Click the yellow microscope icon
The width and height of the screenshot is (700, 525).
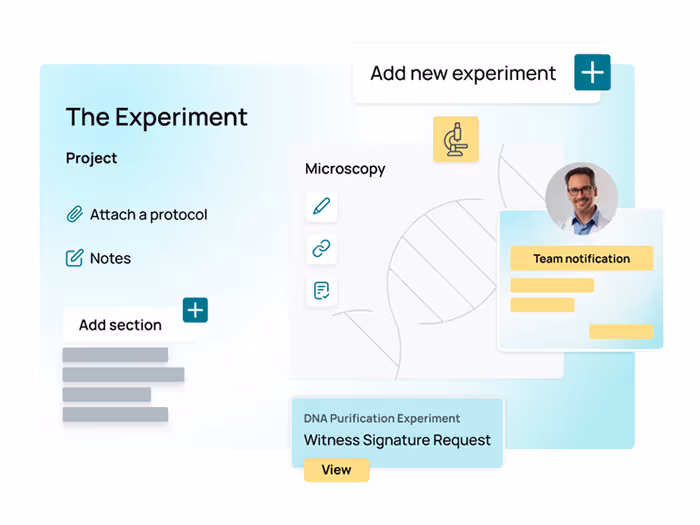tap(456, 139)
